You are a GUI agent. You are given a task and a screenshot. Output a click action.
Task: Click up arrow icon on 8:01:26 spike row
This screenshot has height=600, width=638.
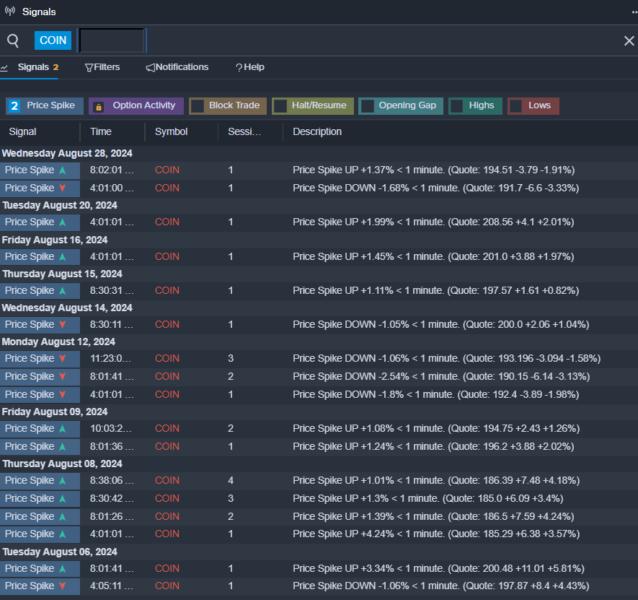(x=62, y=517)
